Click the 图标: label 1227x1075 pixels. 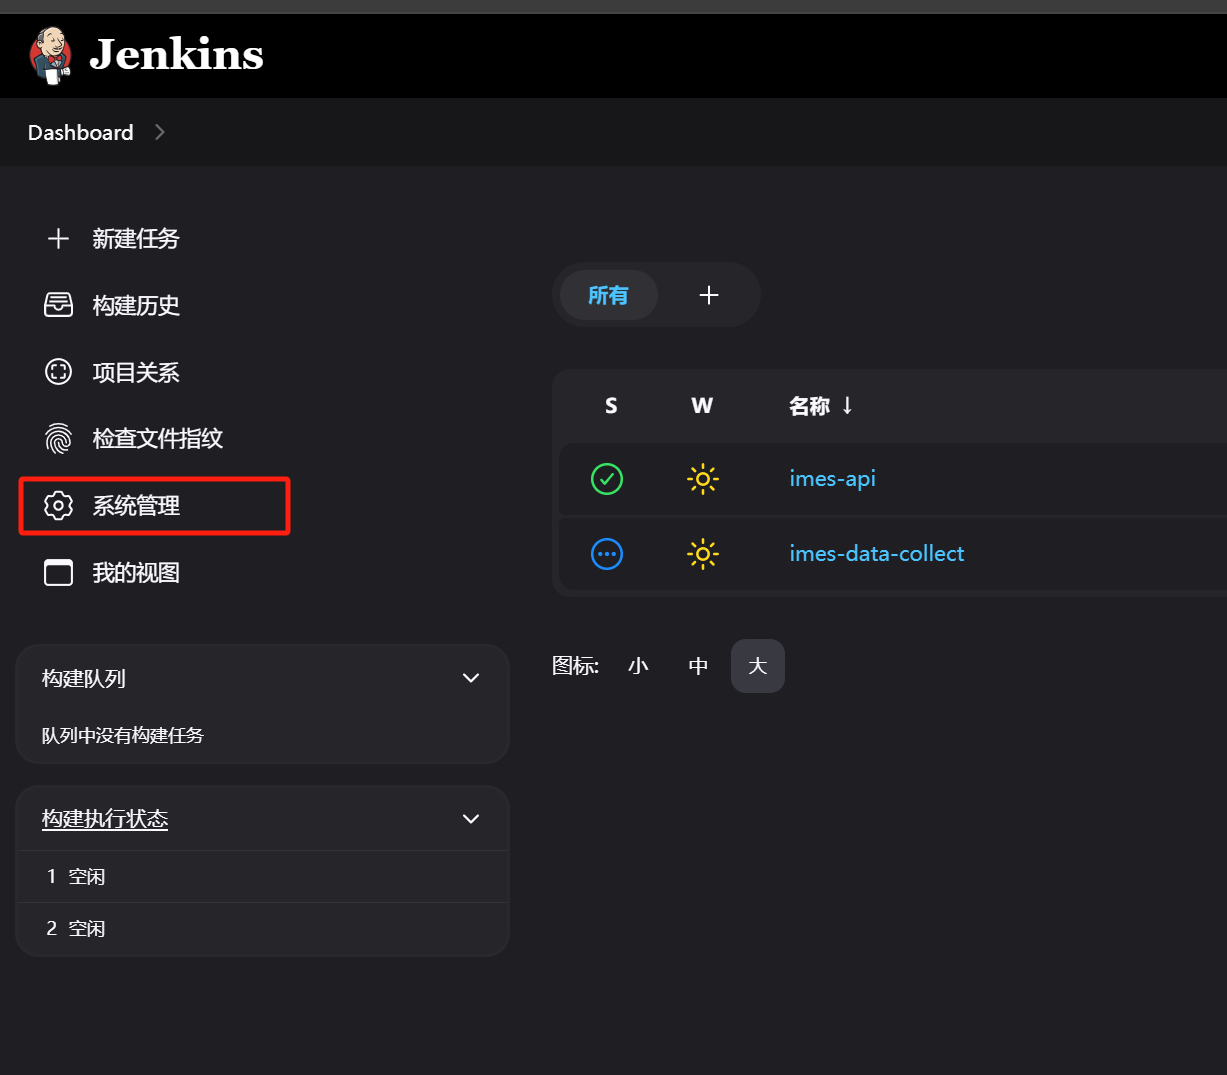(576, 666)
